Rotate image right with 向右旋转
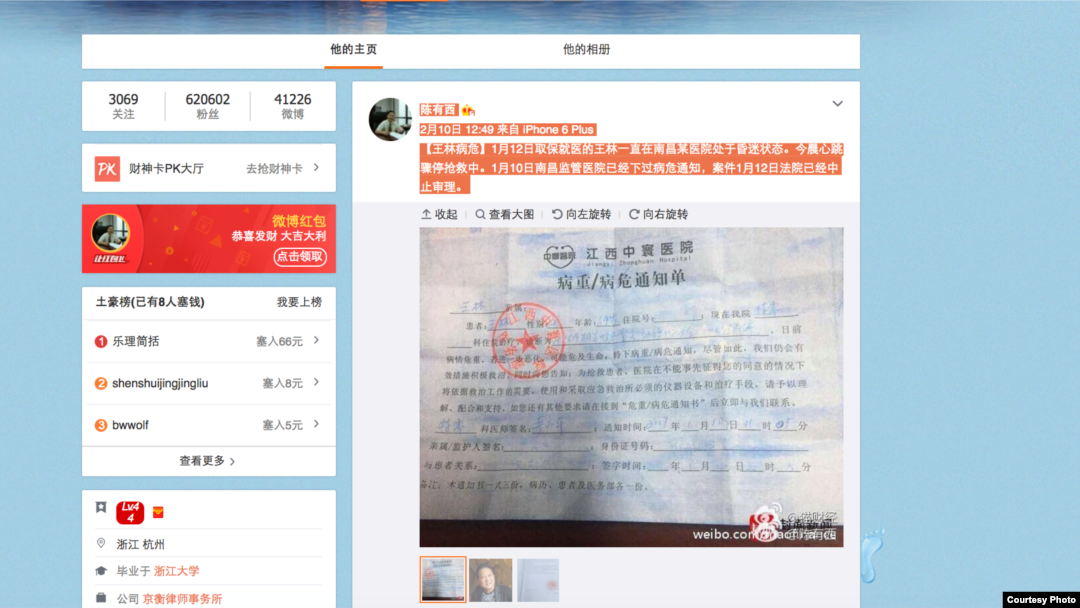This screenshot has height=608, width=1080. click(x=659, y=215)
